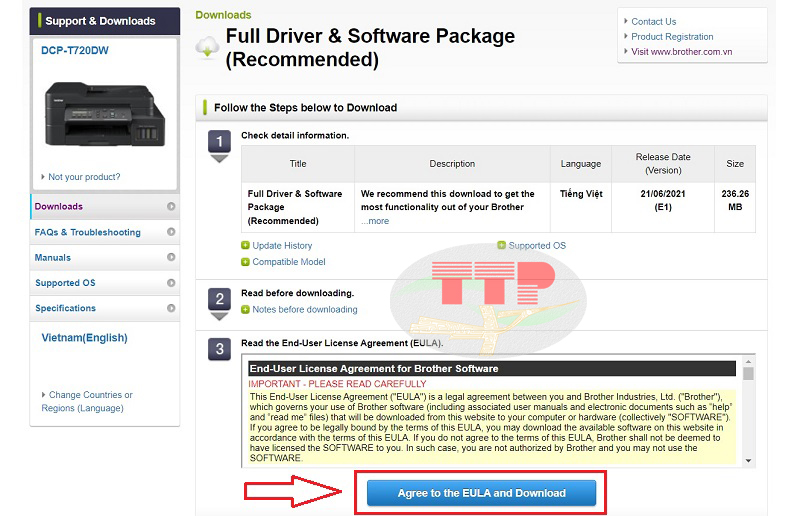Click the circle arrow icon beside Supported OS menu
This screenshot has width=800, height=516.
pos(171,283)
